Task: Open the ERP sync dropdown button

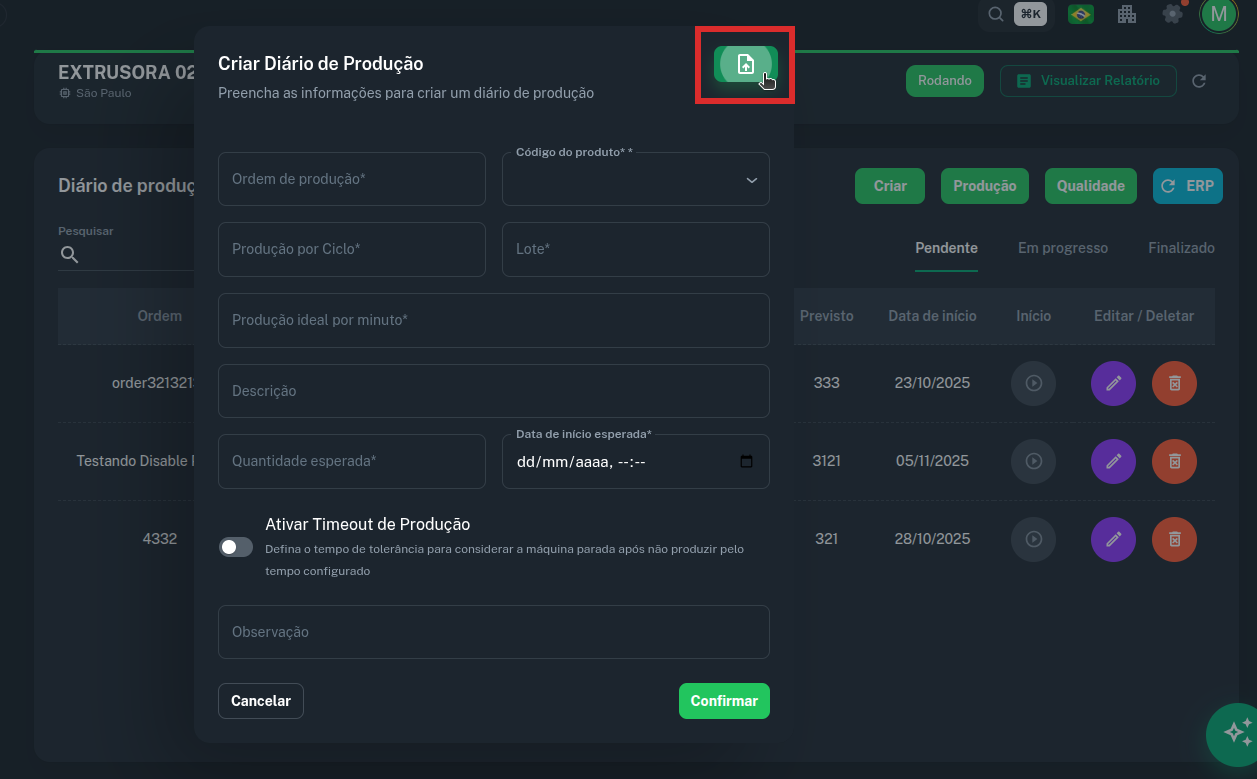Action: tap(1187, 186)
